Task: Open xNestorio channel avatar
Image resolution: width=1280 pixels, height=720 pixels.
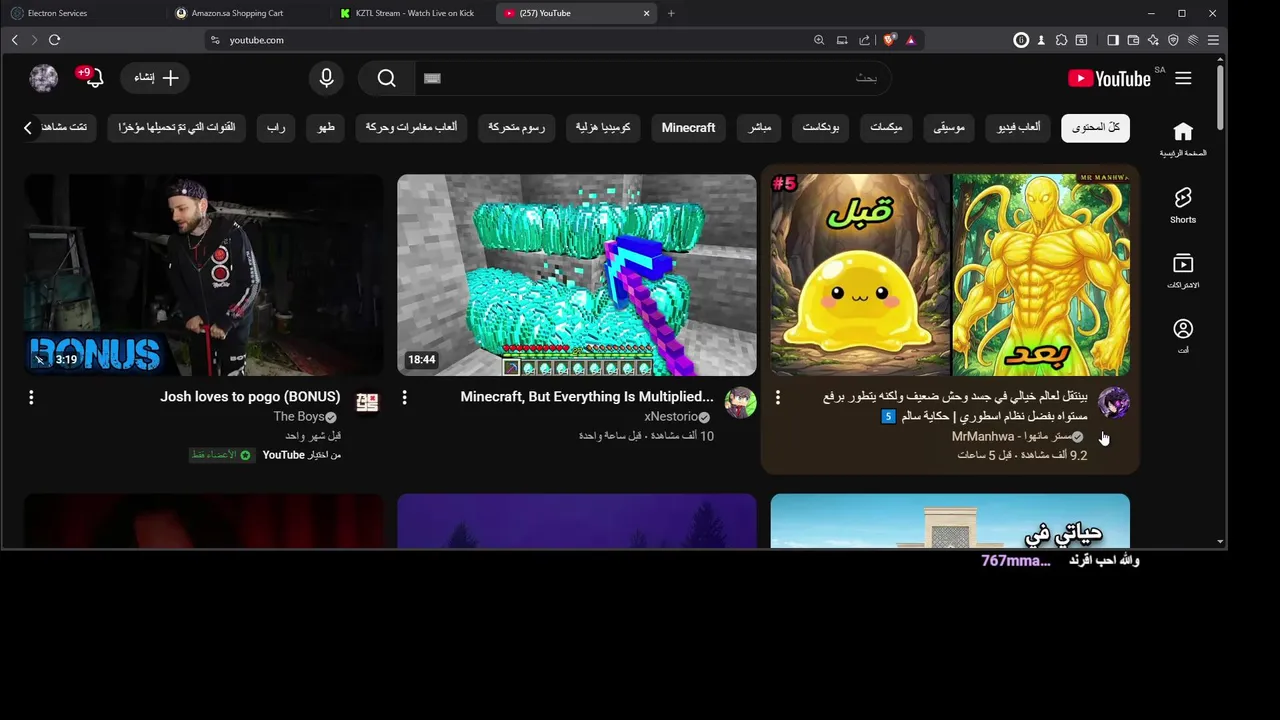Action: pyautogui.click(x=741, y=402)
